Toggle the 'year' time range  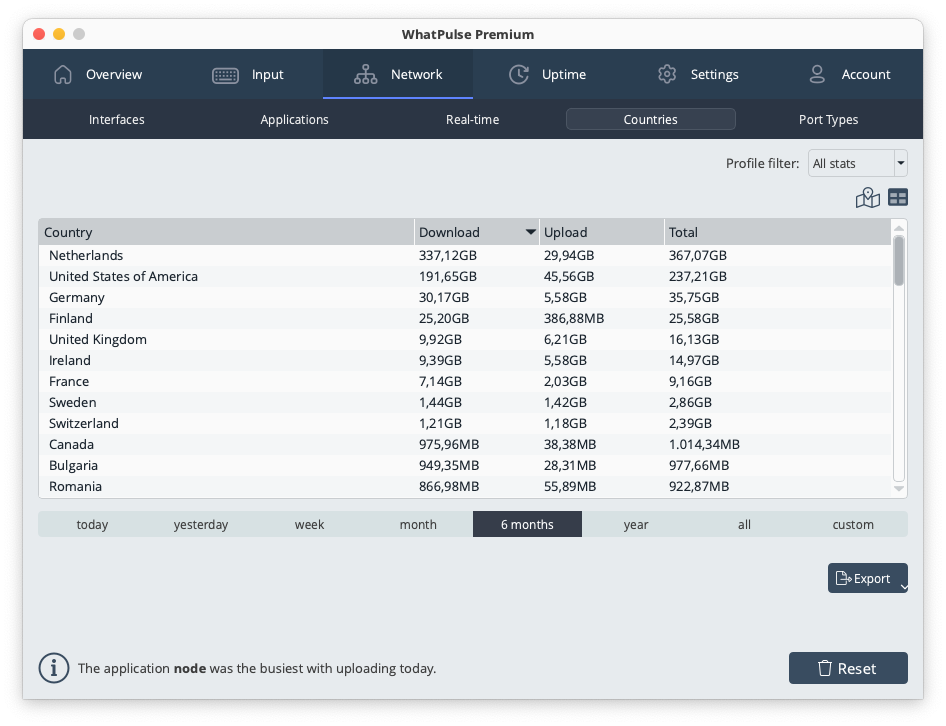(x=636, y=524)
